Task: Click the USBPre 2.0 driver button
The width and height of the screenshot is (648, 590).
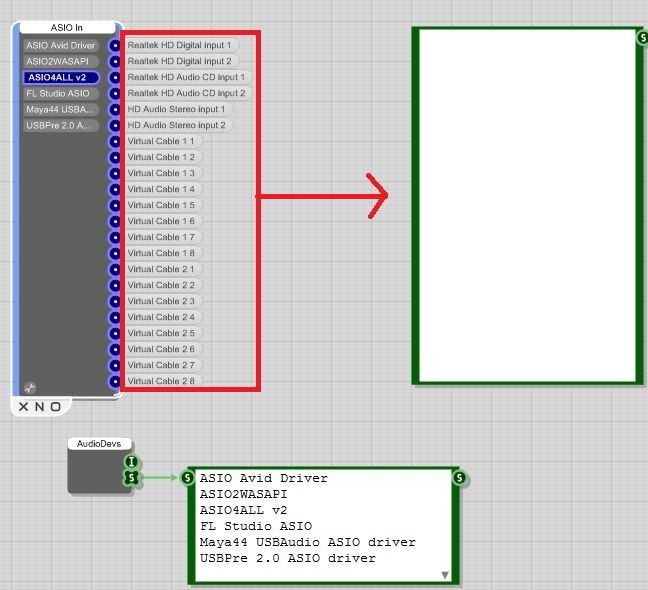Action: tap(60, 125)
